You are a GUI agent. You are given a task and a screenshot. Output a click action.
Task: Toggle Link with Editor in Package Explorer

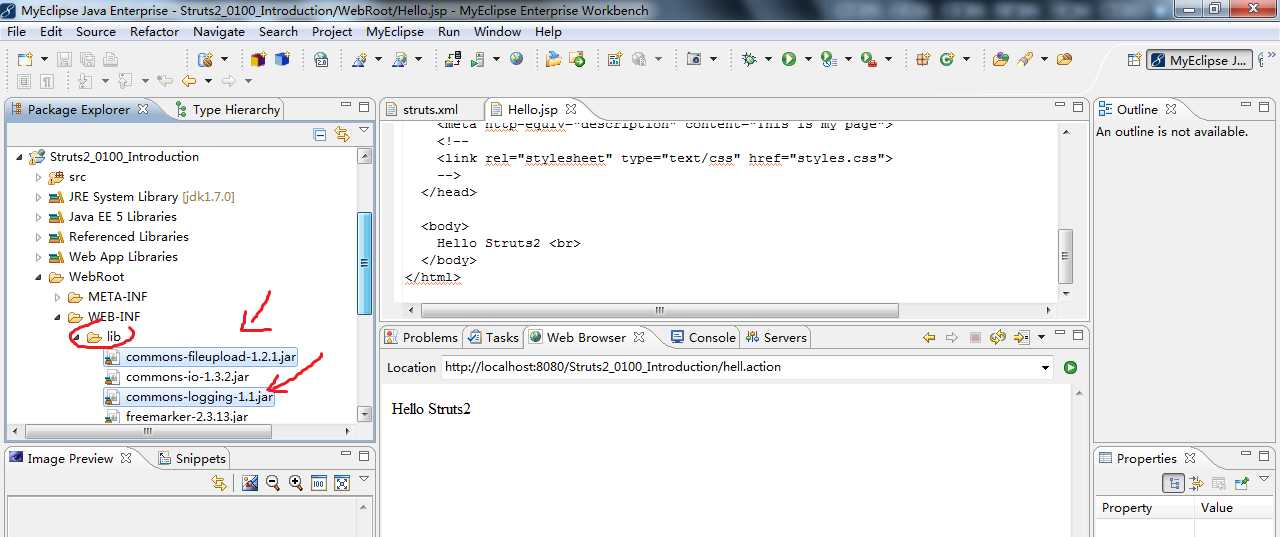342,134
